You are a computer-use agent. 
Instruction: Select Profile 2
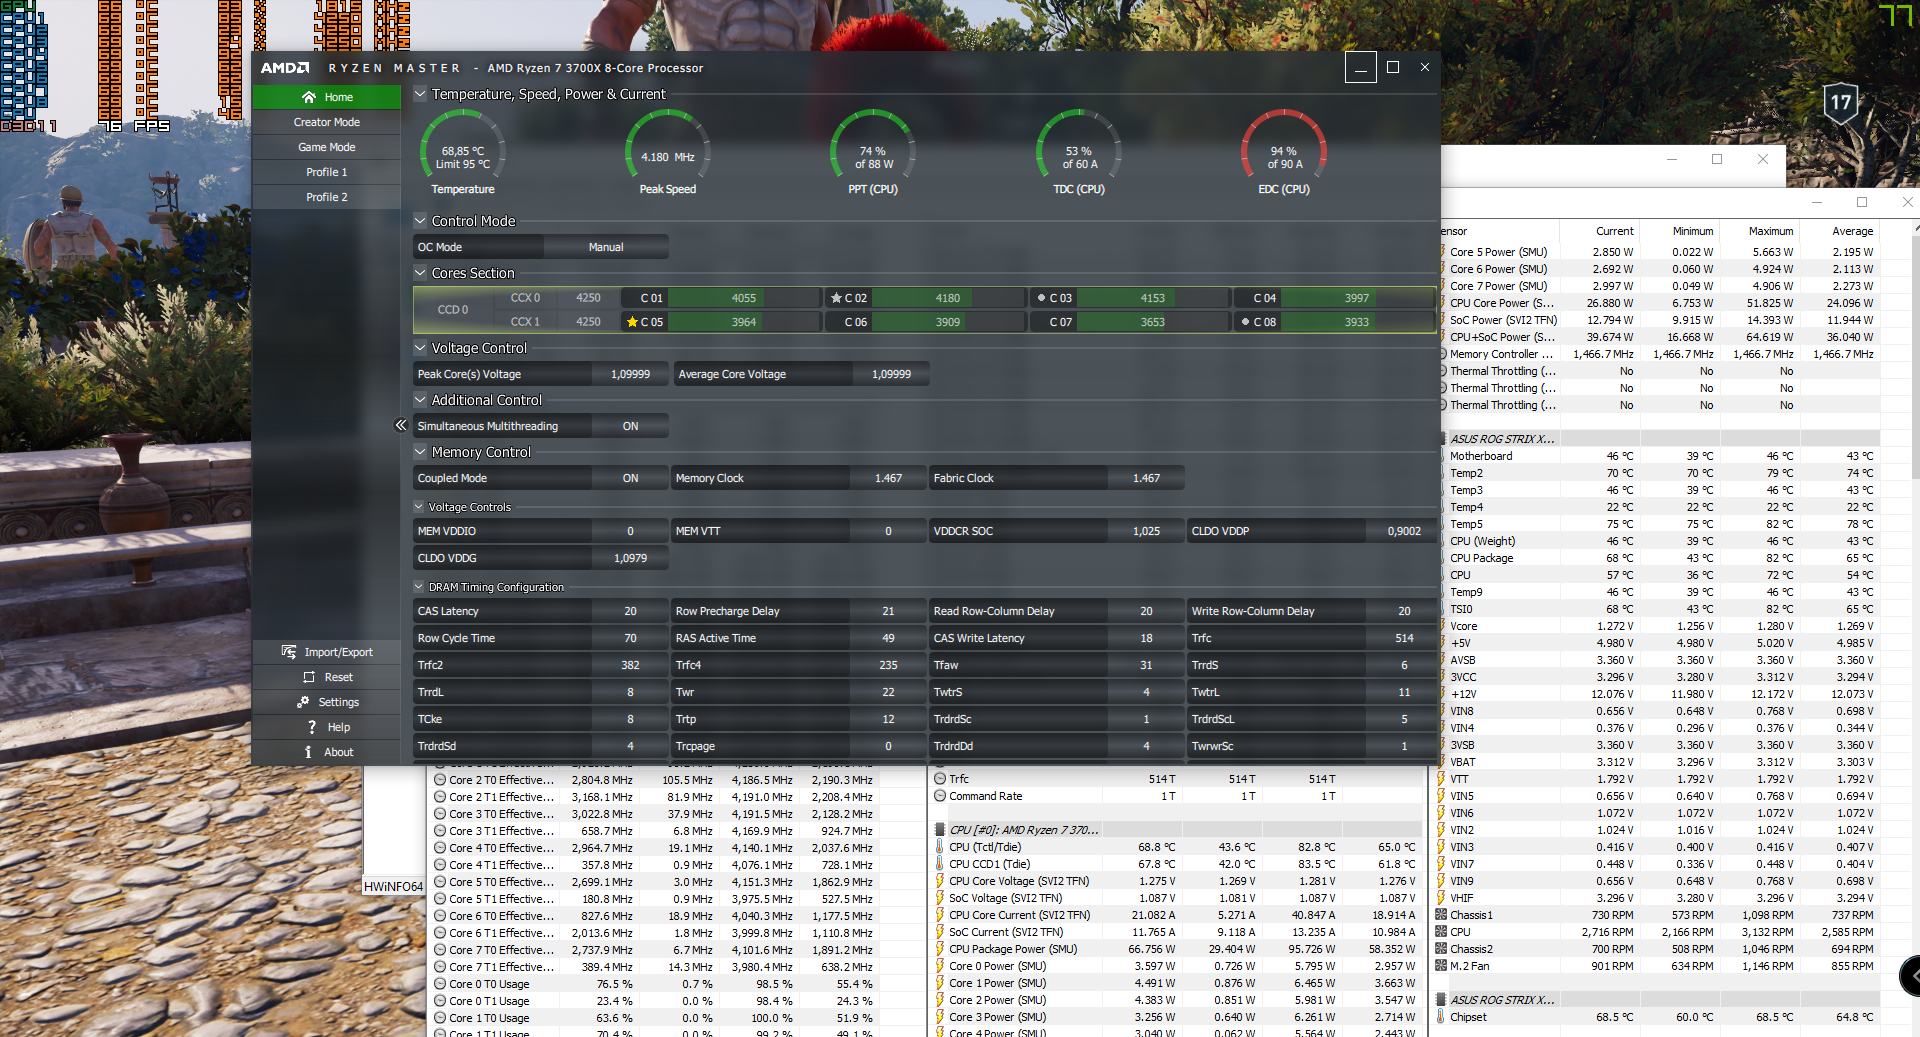[x=327, y=197]
